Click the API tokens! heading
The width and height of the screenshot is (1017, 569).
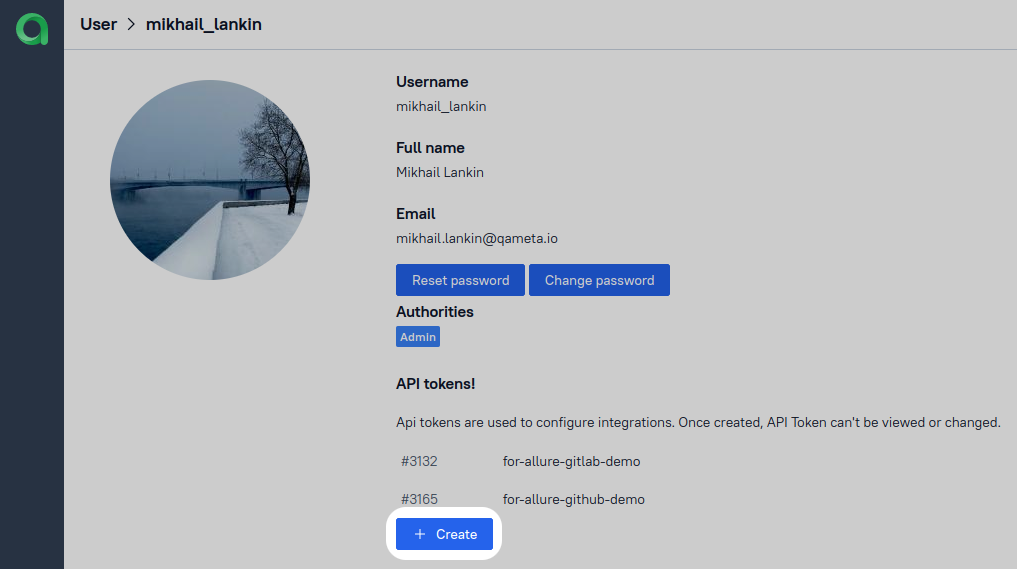(435, 384)
